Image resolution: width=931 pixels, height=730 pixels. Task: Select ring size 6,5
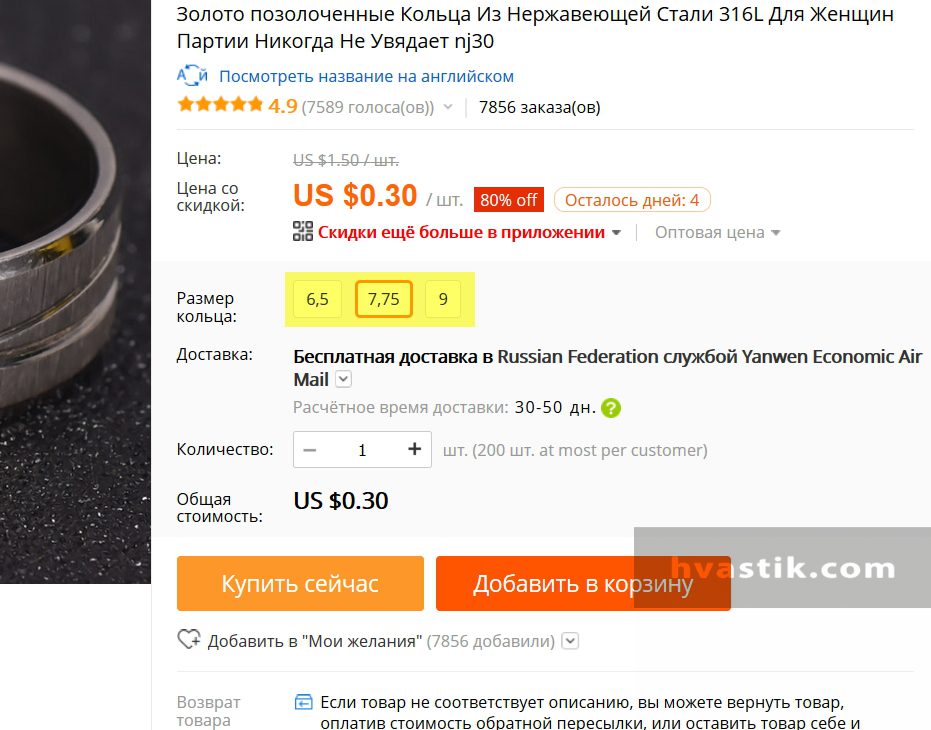pos(317,299)
